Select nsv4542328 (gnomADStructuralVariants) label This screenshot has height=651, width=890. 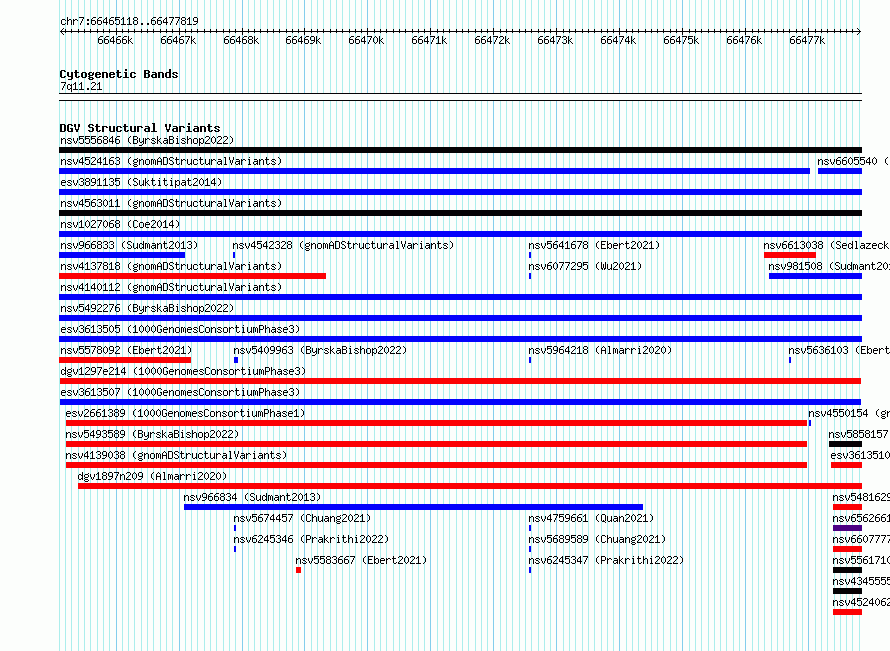click(x=343, y=245)
